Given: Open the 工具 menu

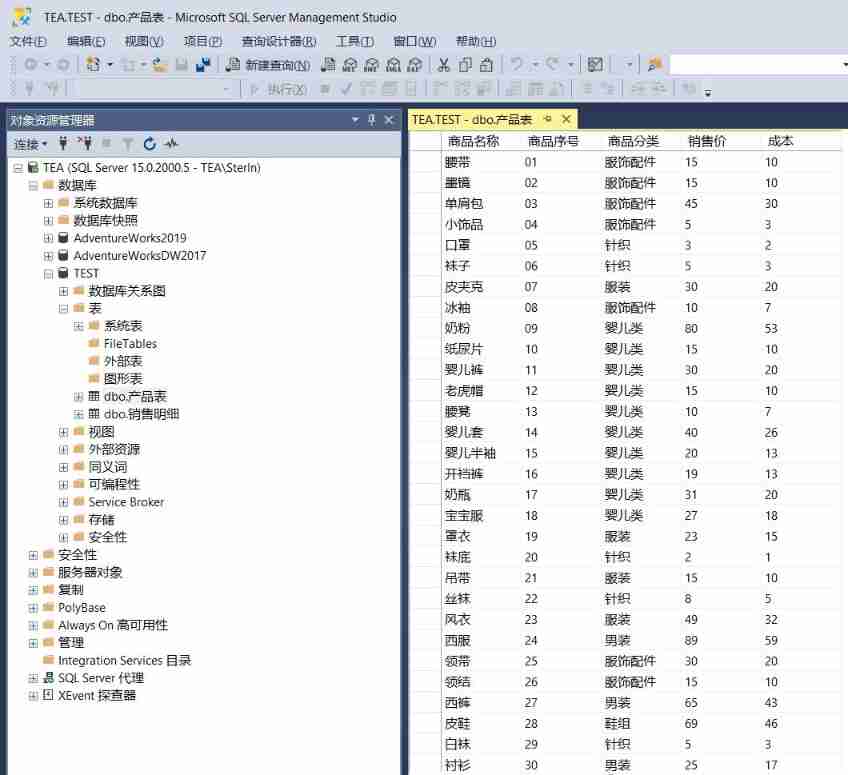Looking at the screenshot, I should [354, 41].
